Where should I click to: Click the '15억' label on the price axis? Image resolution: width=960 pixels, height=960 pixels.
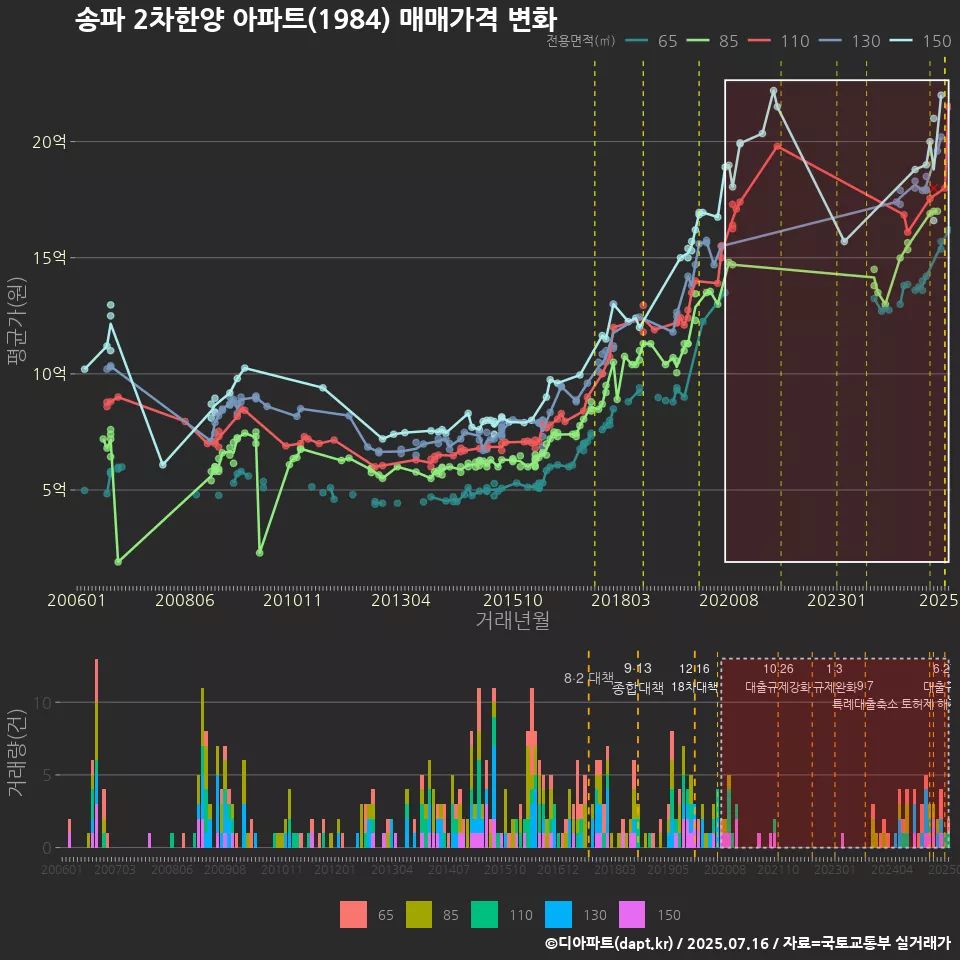point(49,257)
